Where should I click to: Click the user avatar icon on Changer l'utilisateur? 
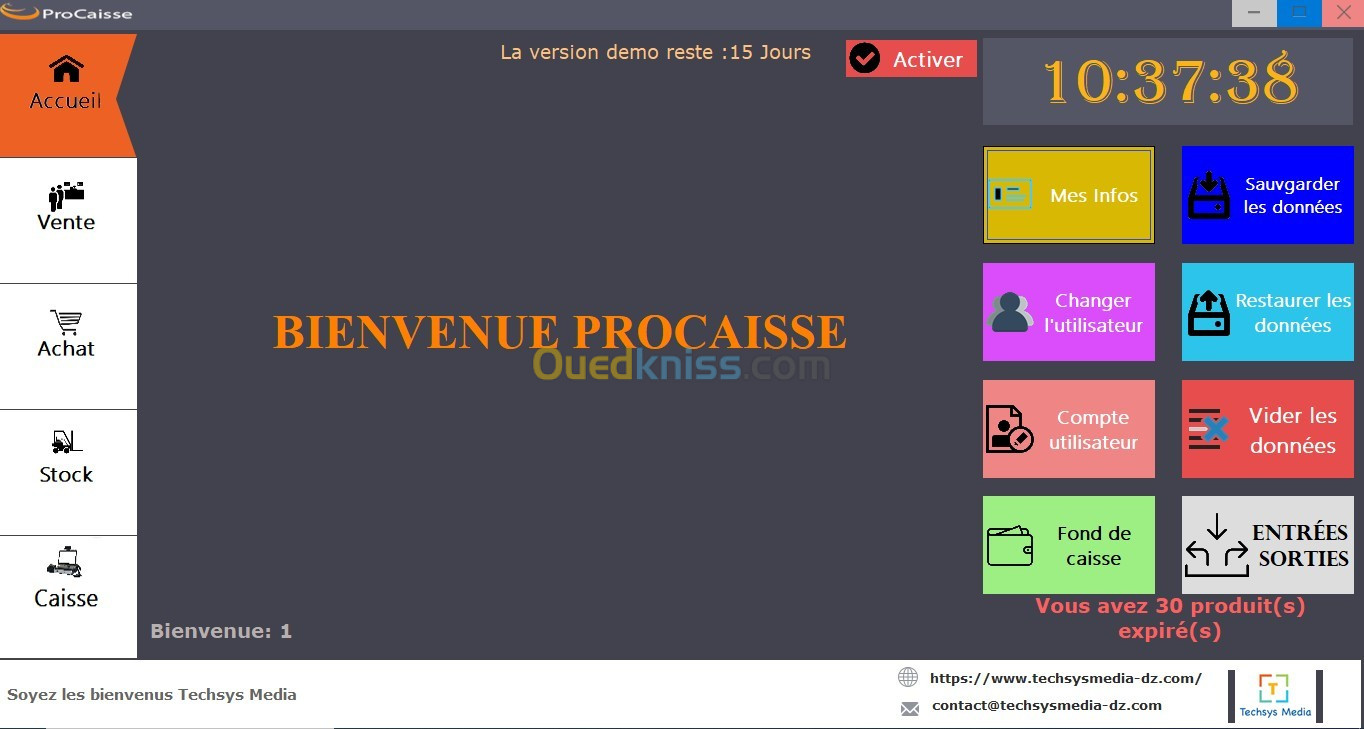click(1010, 312)
